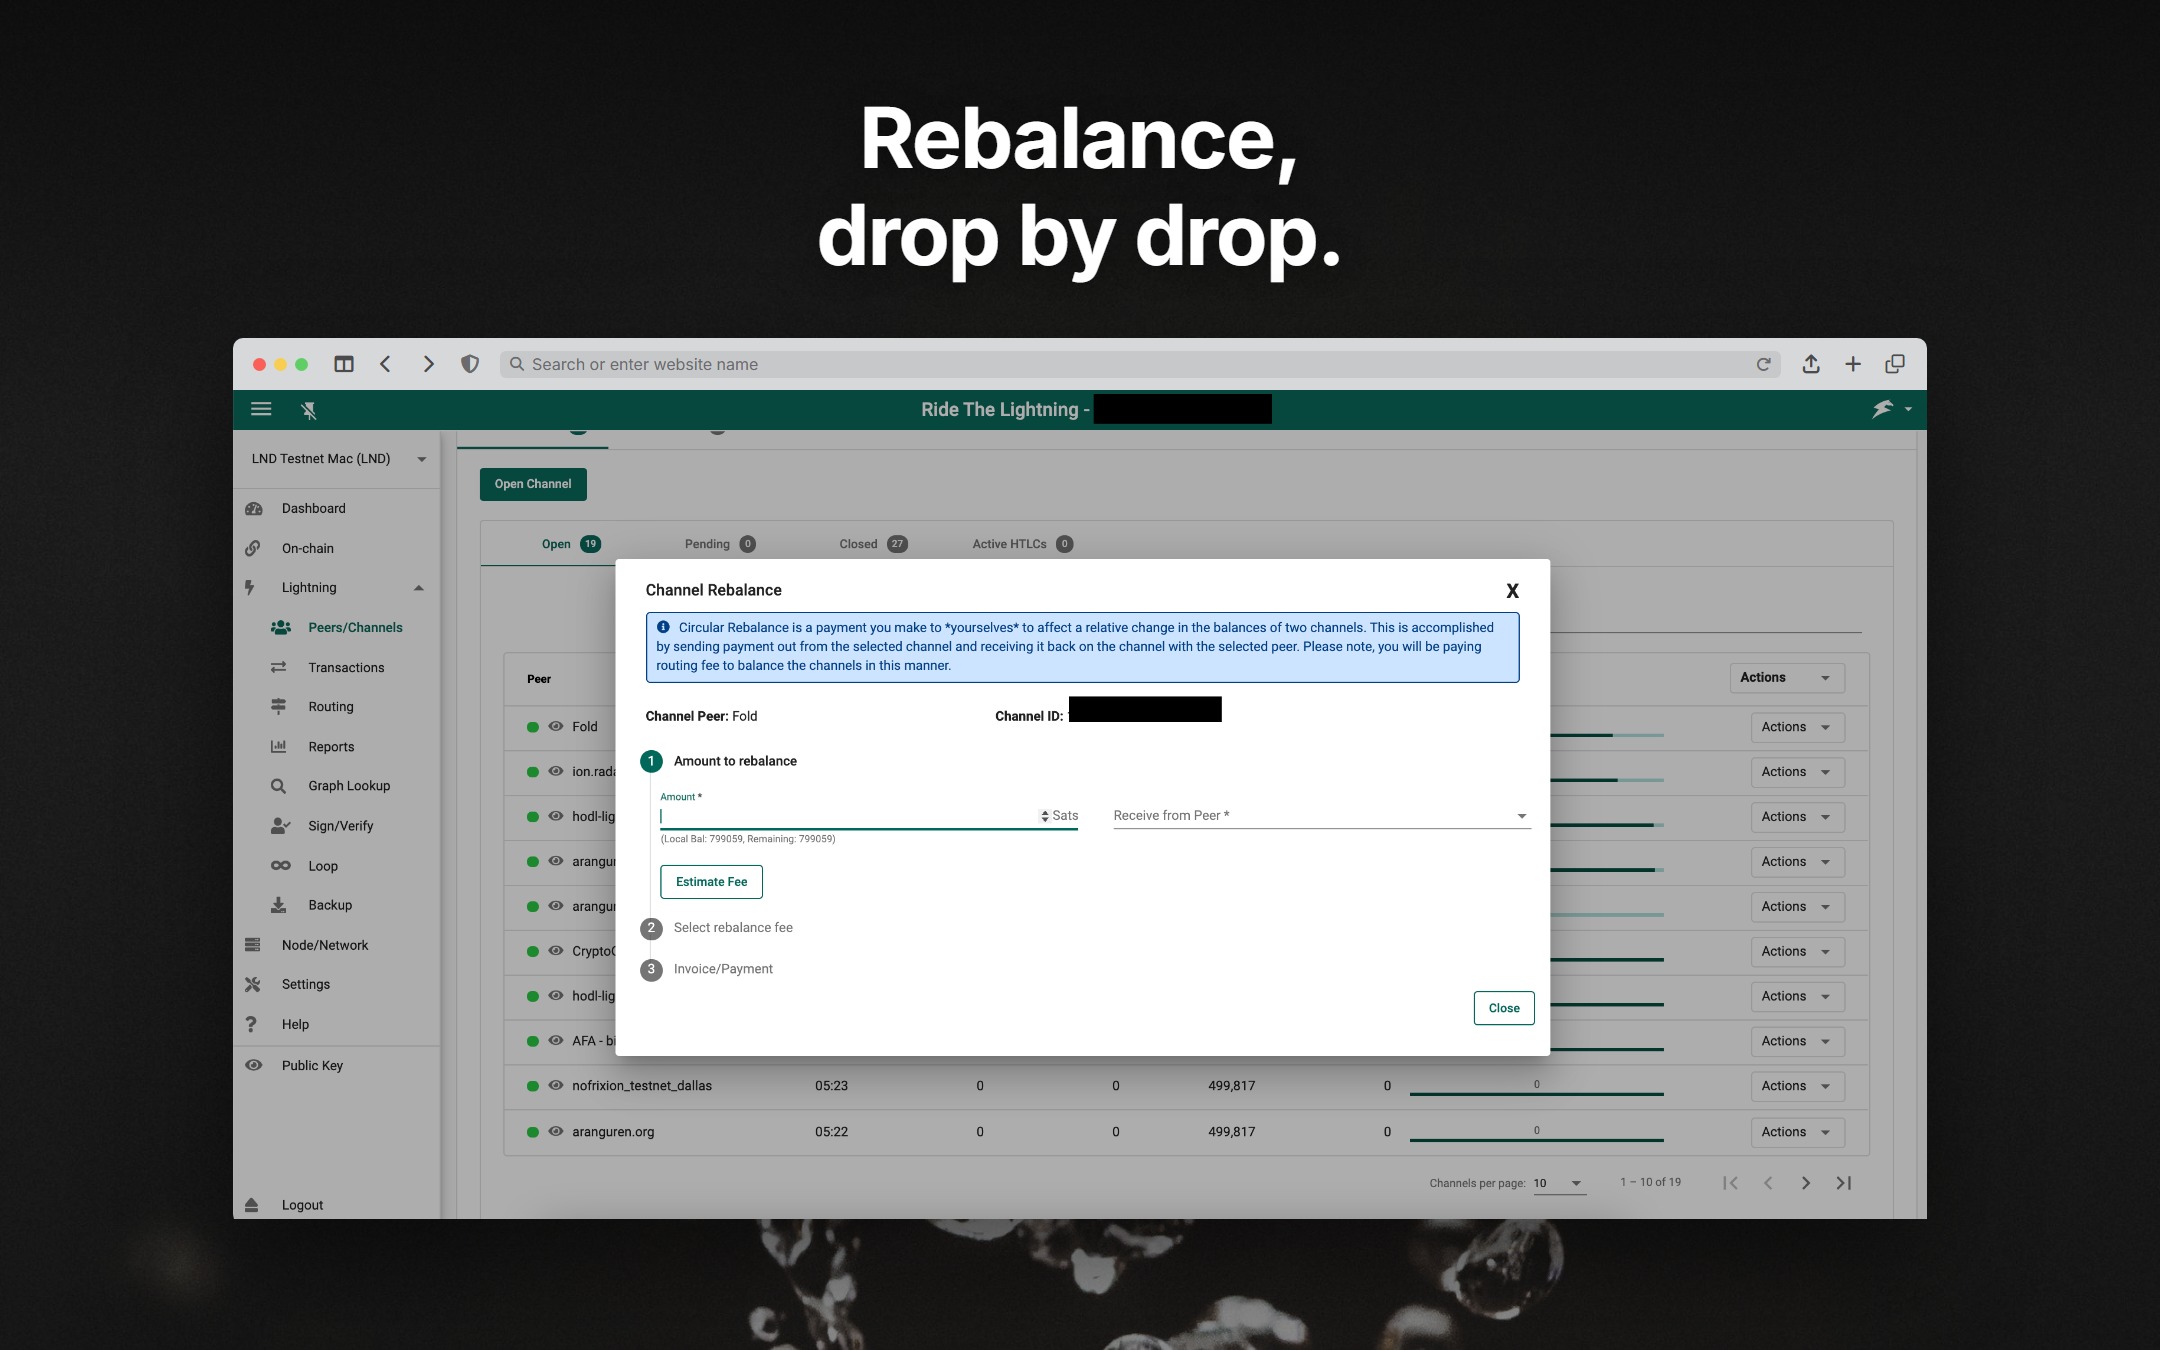Open the hamburger menu in the green header
The image size is (2160, 1350).
261,409
